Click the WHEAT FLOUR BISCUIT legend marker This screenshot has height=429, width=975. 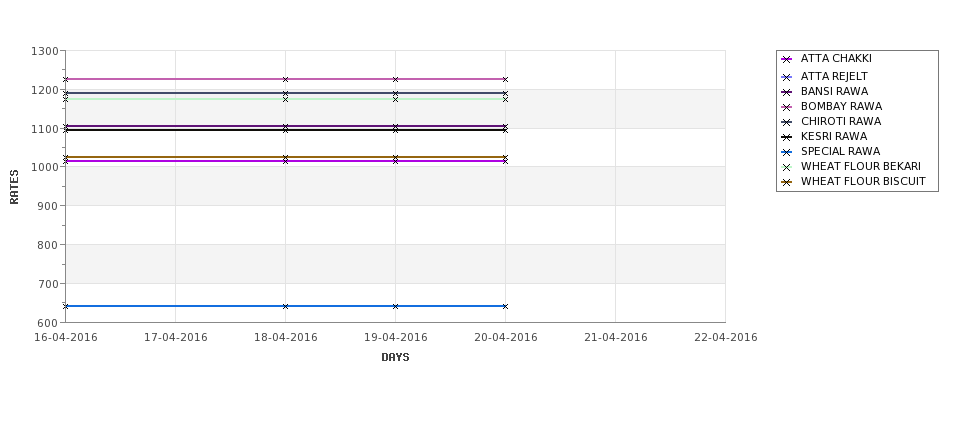click(x=787, y=182)
